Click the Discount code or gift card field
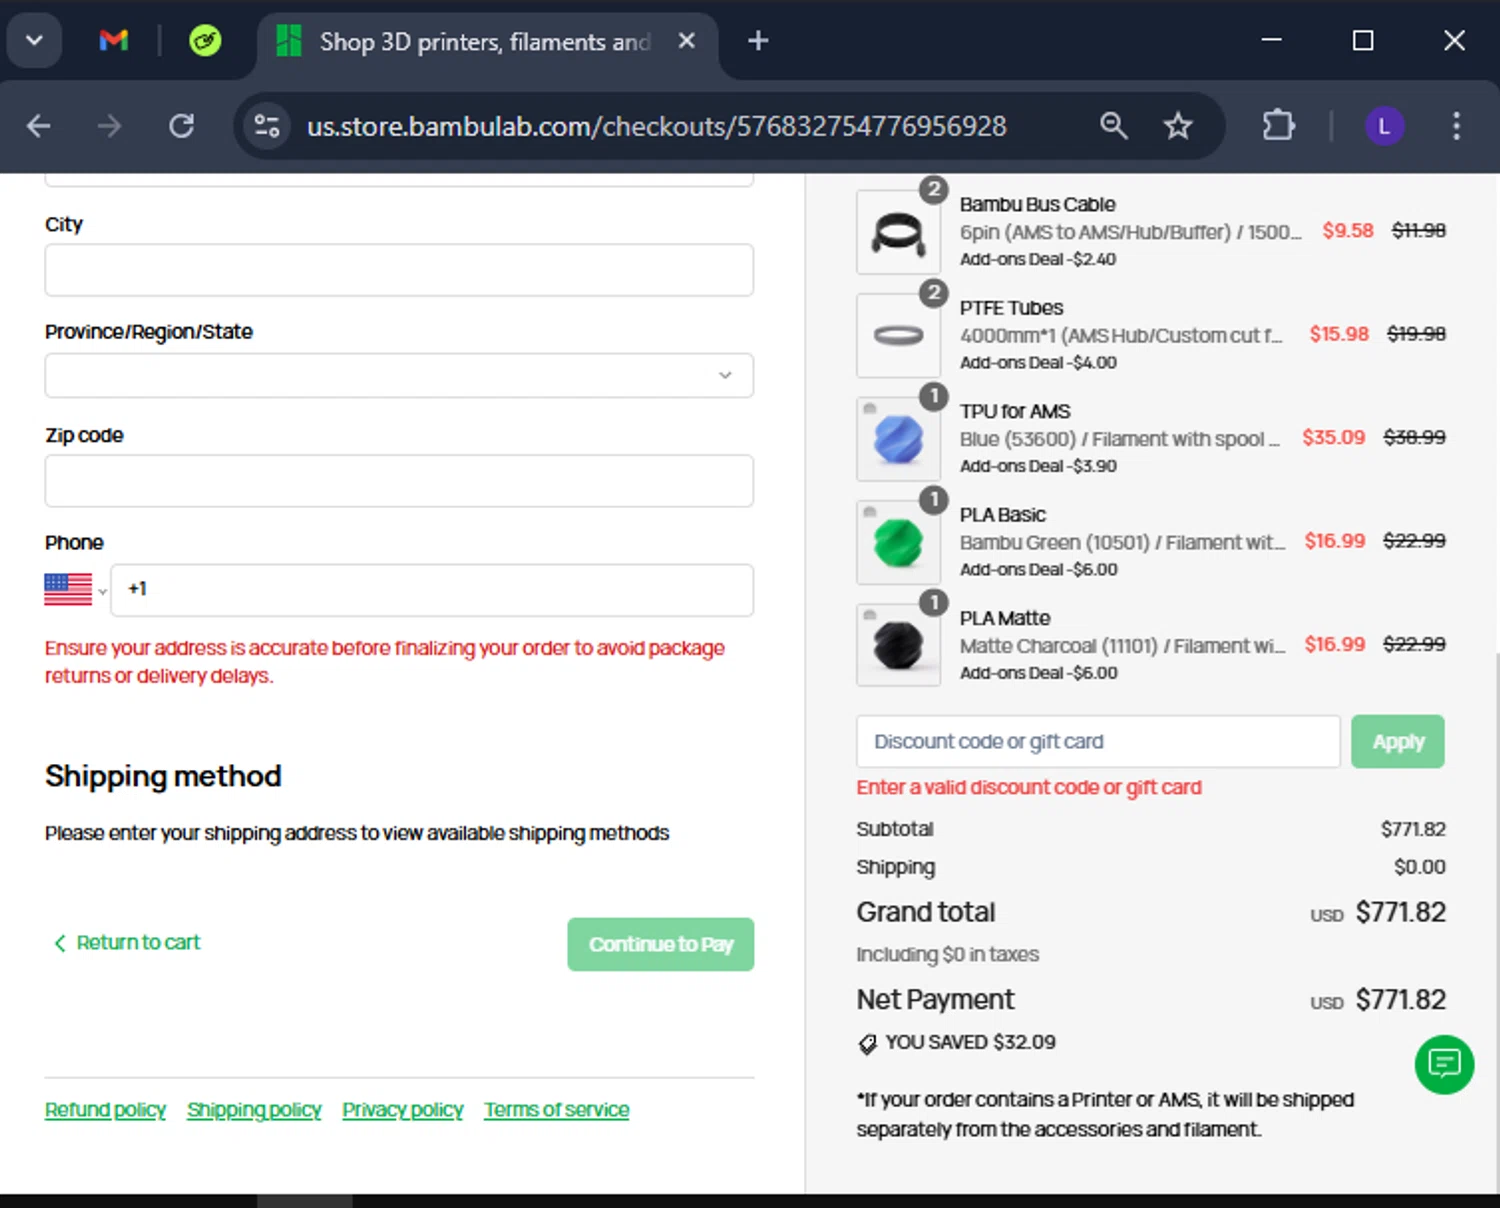Viewport: 1500px width, 1208px height. [1097, 742]
